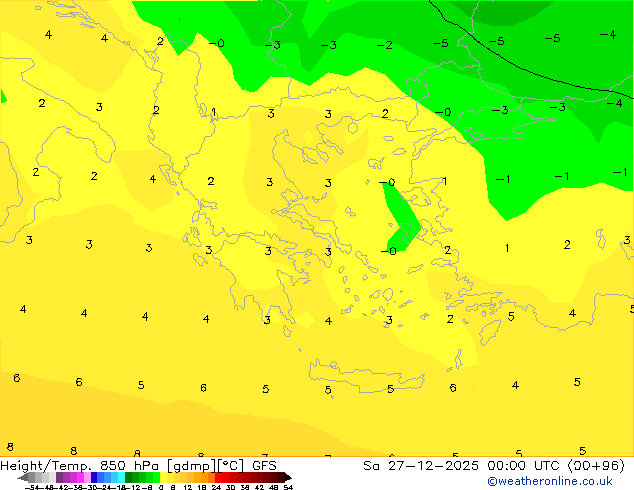
Task: Click the "GFS" model label
Action: pyautogui.click(x=264, y=466)
